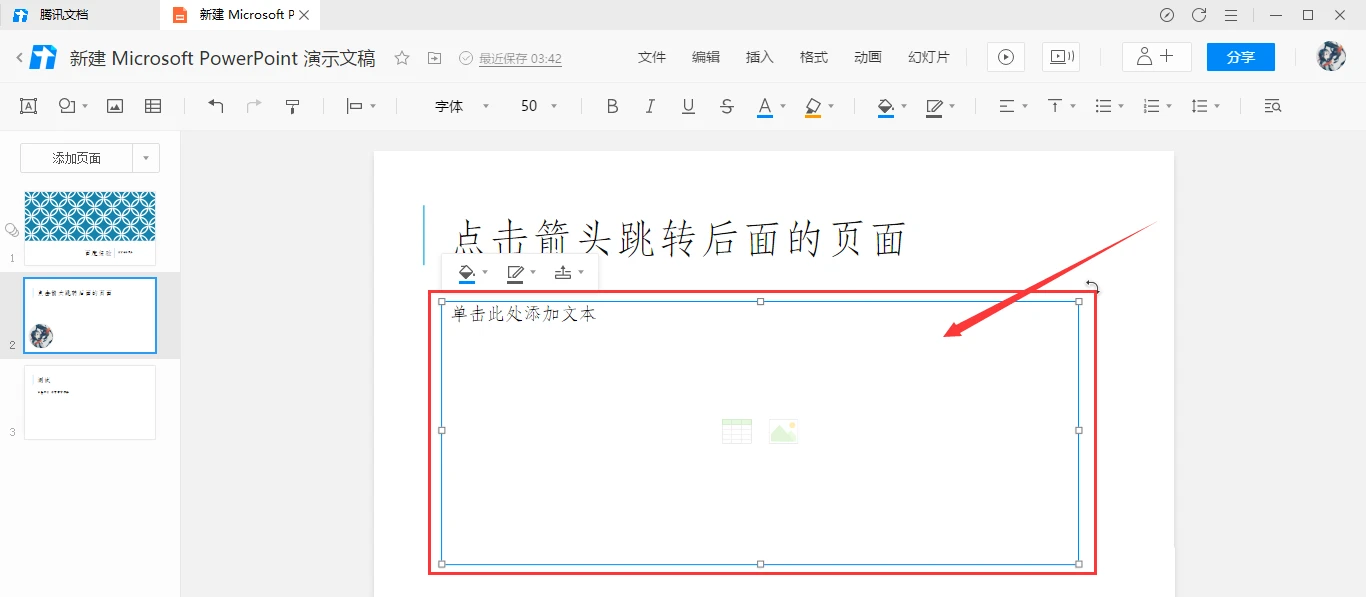
Task: Click the vertical text align icon
Action: point(1055,106)
